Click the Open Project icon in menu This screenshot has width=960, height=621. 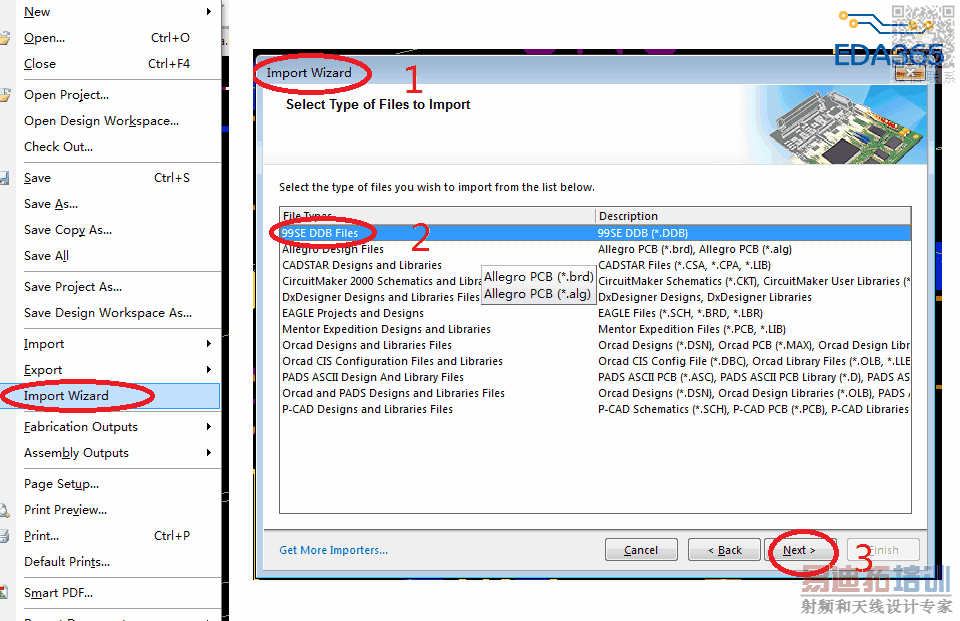(x=4, y=95)
